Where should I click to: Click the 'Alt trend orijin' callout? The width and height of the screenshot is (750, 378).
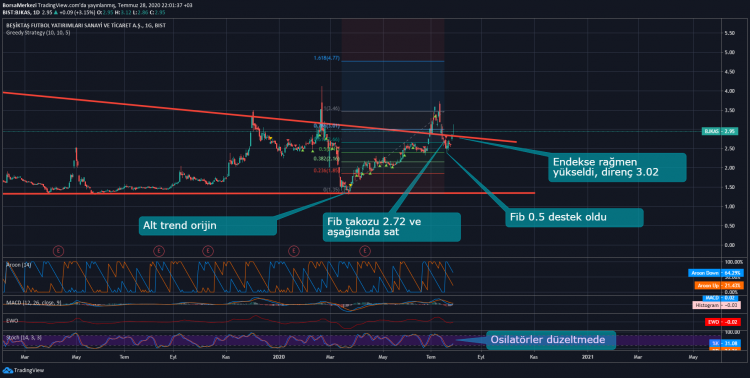coord(208,225)
